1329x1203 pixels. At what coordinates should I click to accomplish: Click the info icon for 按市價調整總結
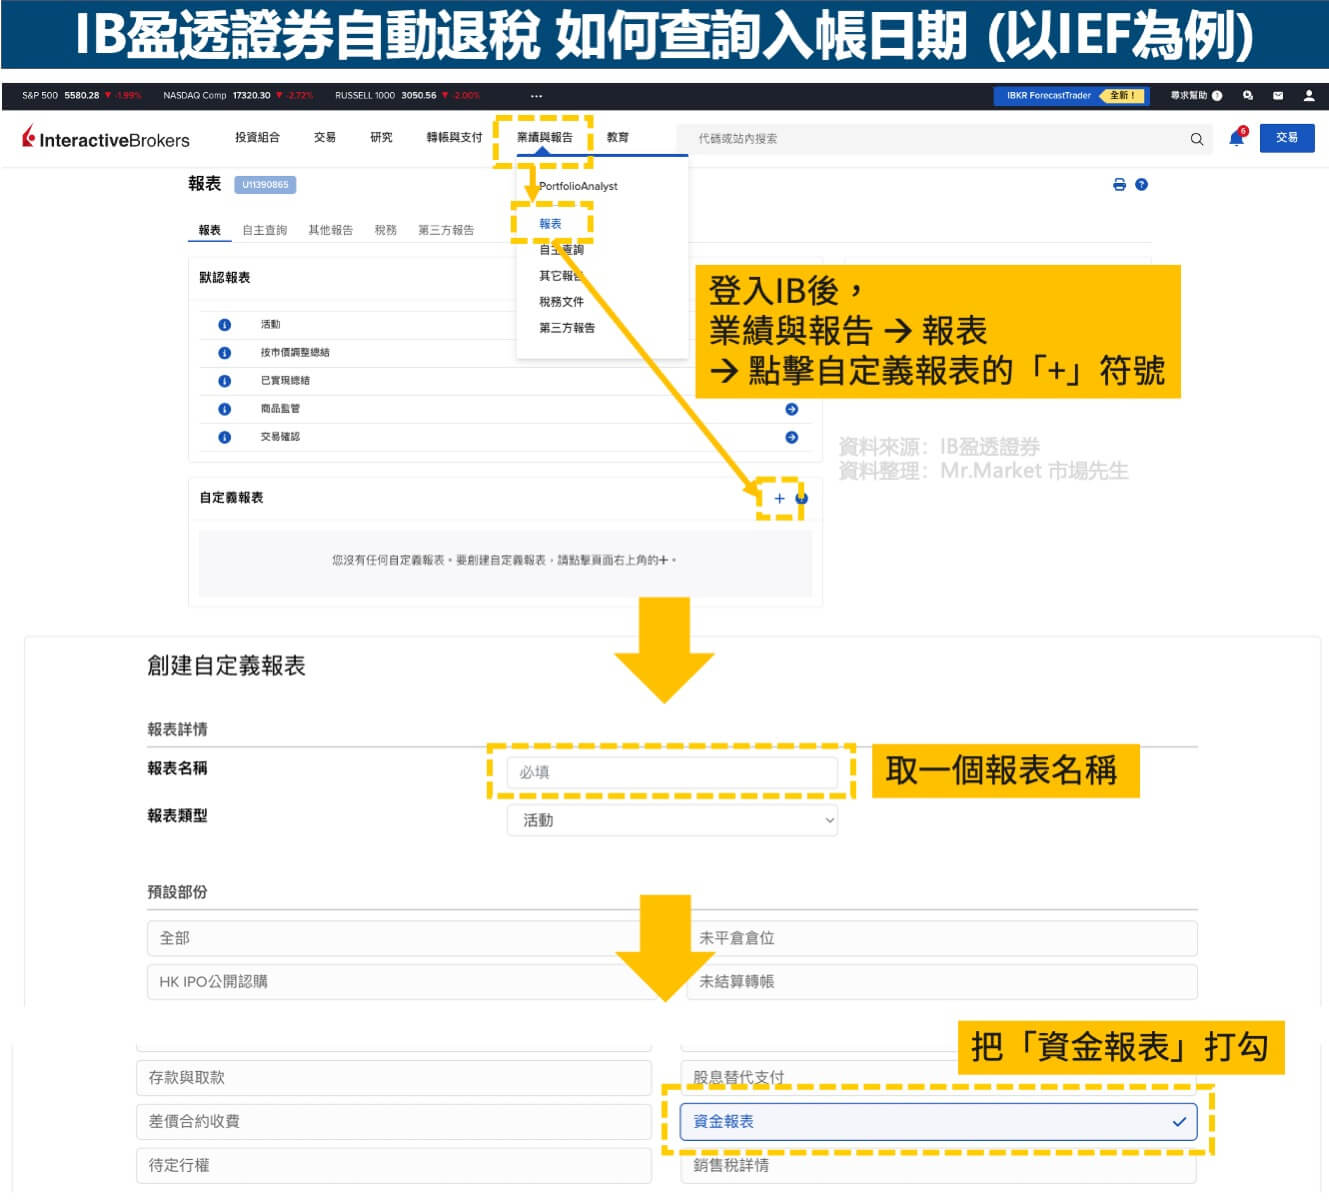pos(224,353)
